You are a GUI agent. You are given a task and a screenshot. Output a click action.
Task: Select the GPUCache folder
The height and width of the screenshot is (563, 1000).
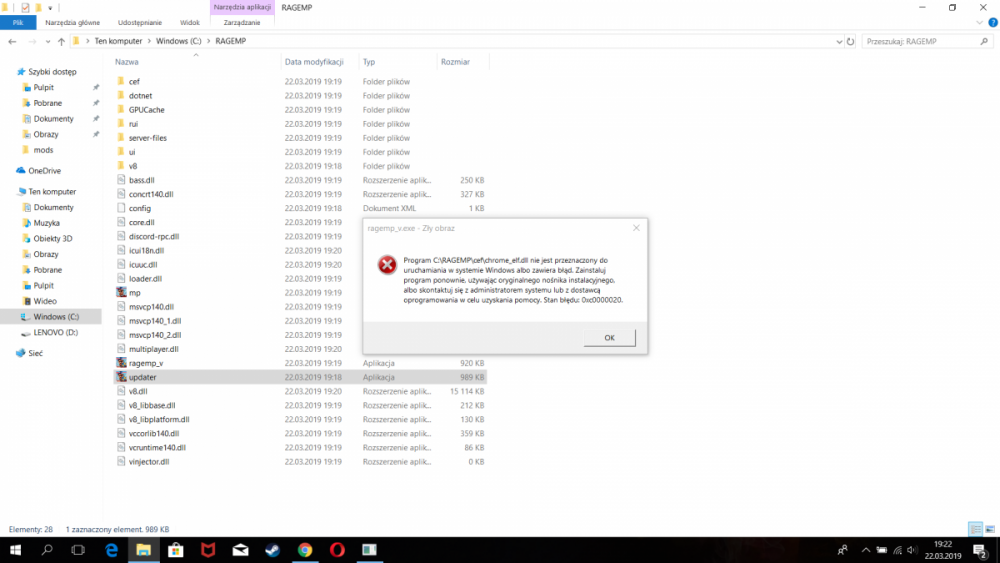[146, 110]
